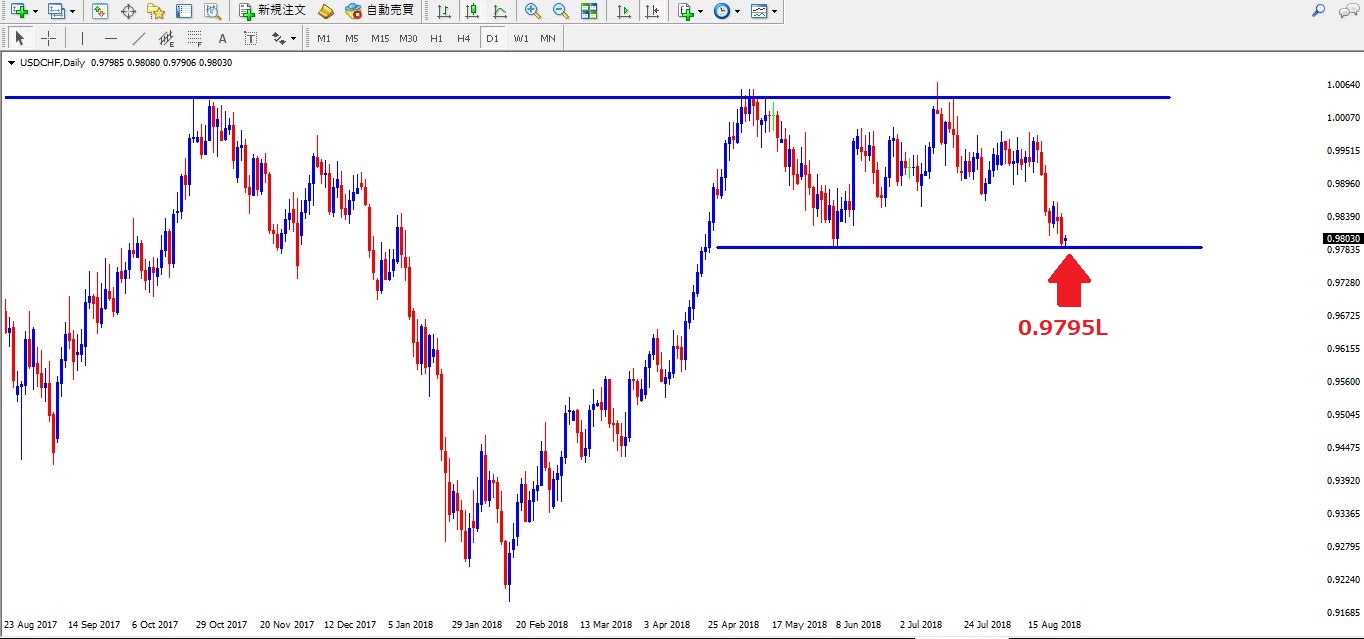Screen dimensions: 1364x639
Task: Select the text label tool
Action: (x=222, y=39)
